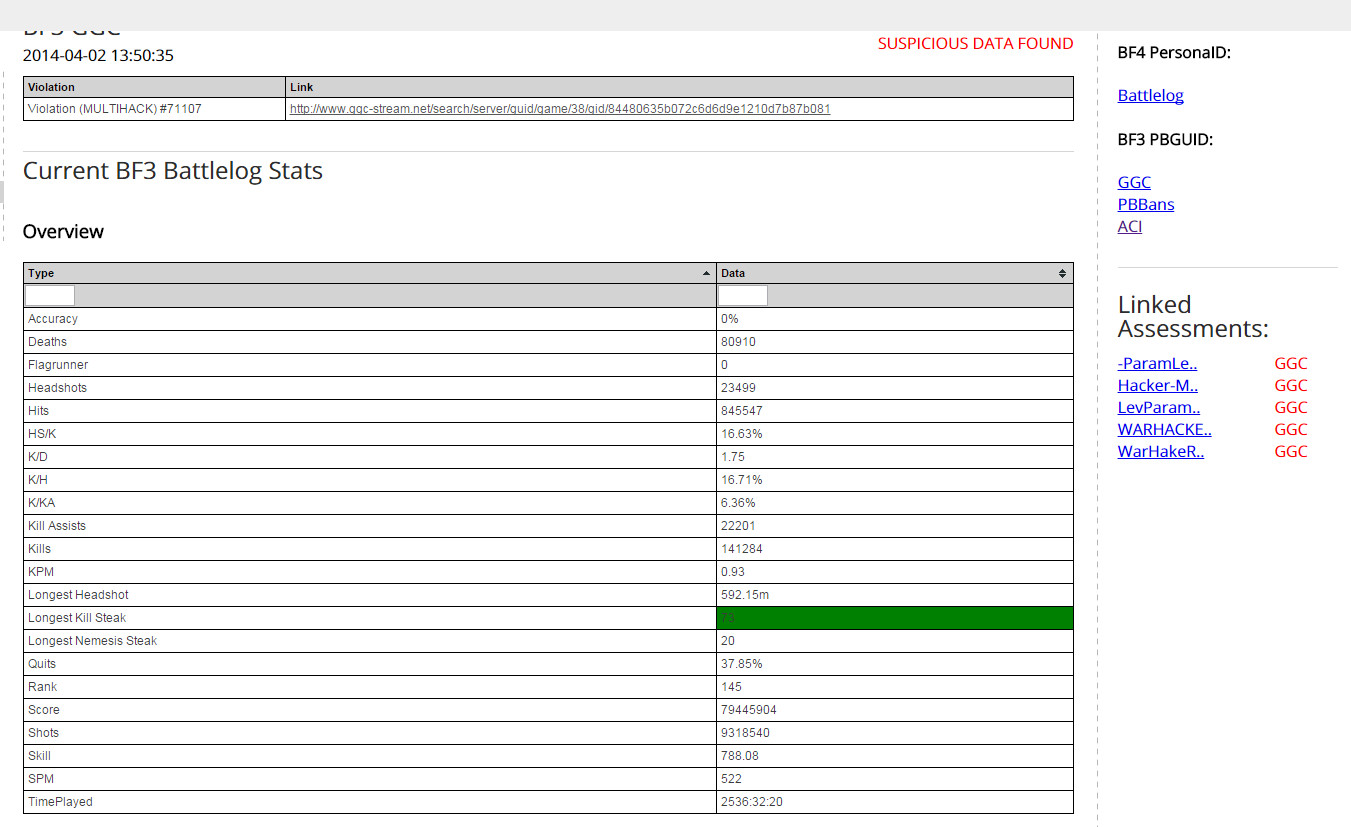Select the K/D value 1.75
Screen dimensions: 1351x827
[732, 457]
